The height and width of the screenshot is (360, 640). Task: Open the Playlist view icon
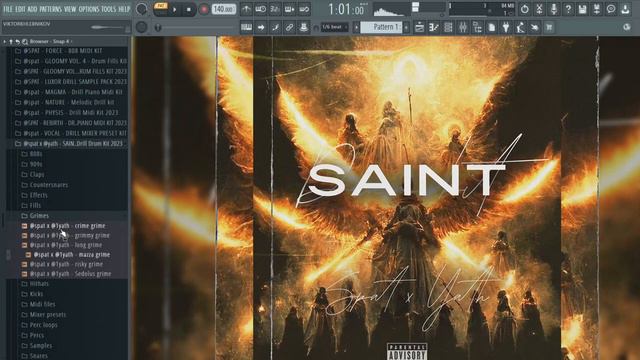coord(419,27)
